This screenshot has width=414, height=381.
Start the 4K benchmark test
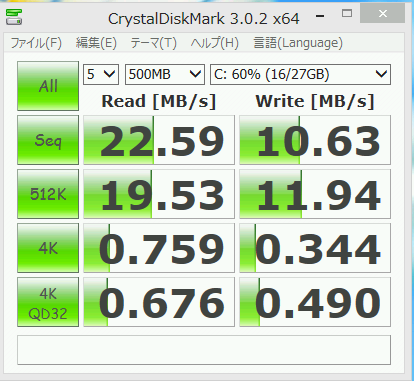48,248
